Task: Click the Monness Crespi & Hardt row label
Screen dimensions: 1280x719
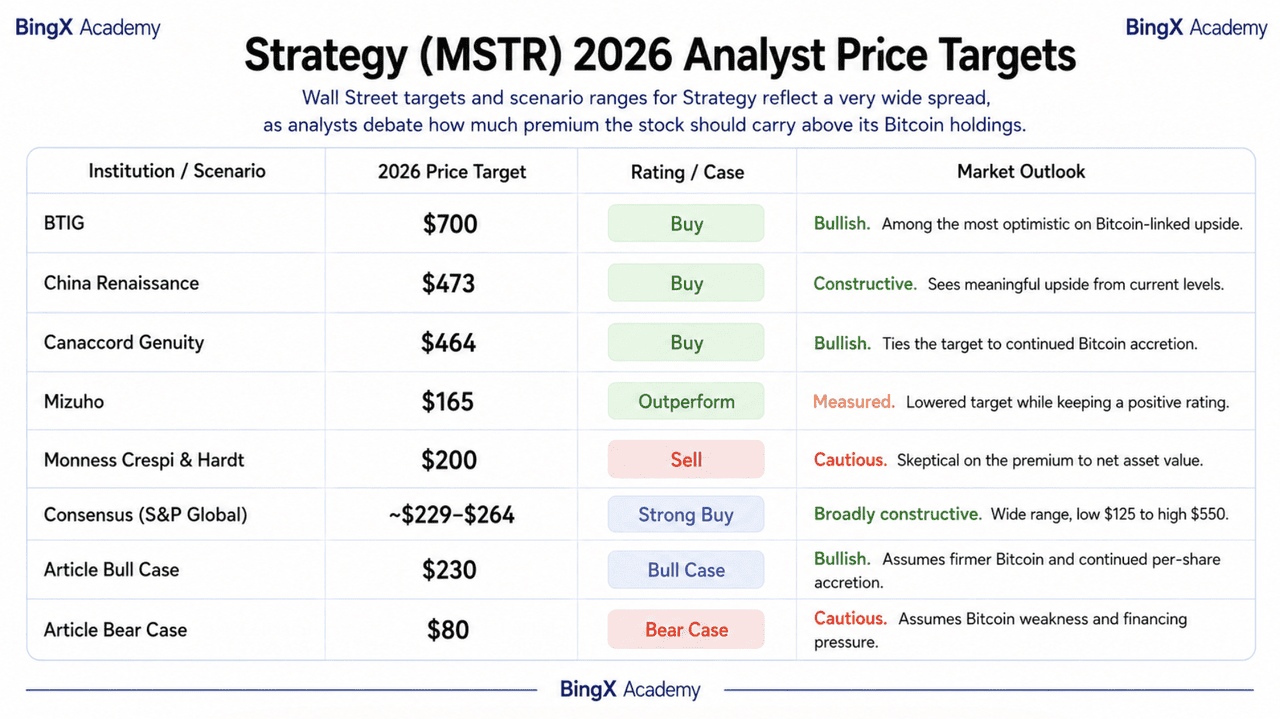Action: 144,460
